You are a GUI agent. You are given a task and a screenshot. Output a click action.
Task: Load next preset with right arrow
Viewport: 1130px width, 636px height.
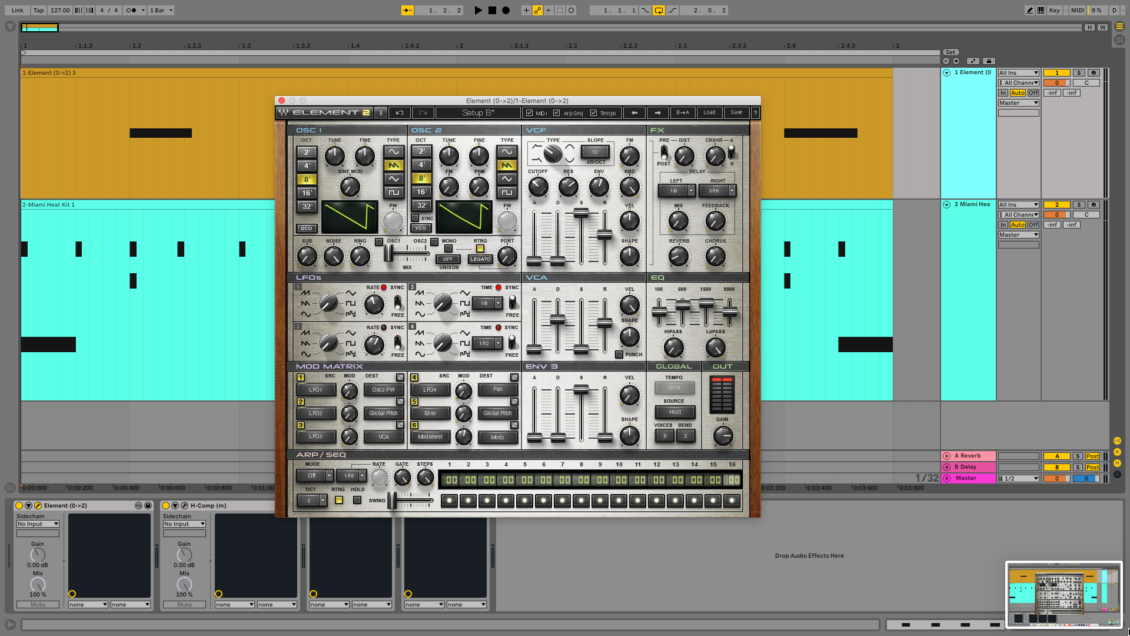tap(657, 112)
